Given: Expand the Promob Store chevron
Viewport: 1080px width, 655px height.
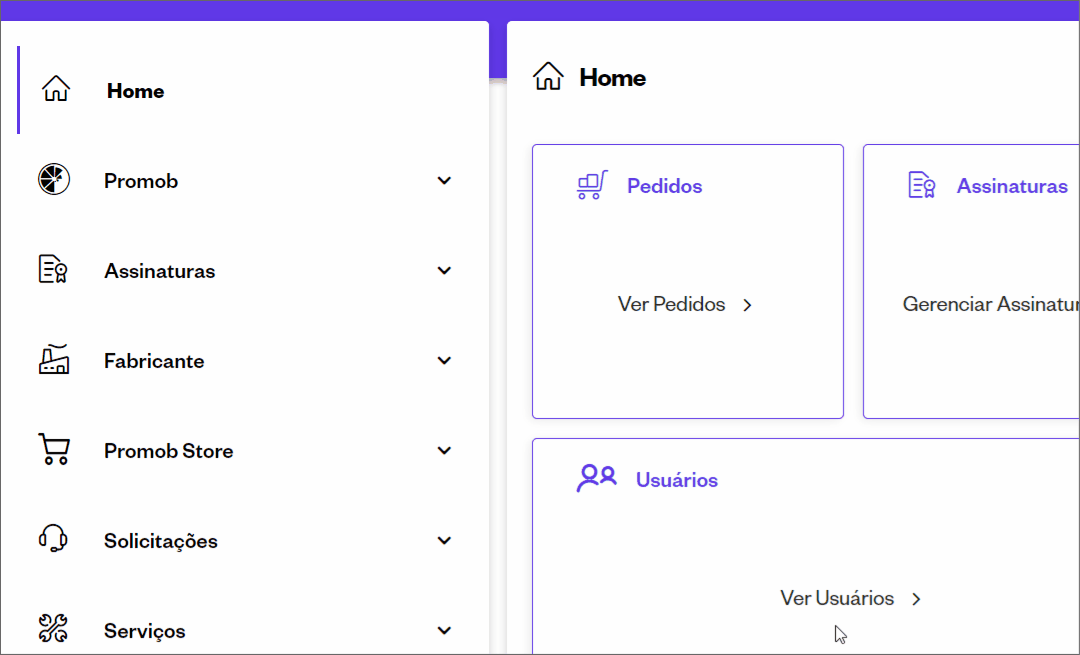Looking at the screenshot, I should pos(444,450).
